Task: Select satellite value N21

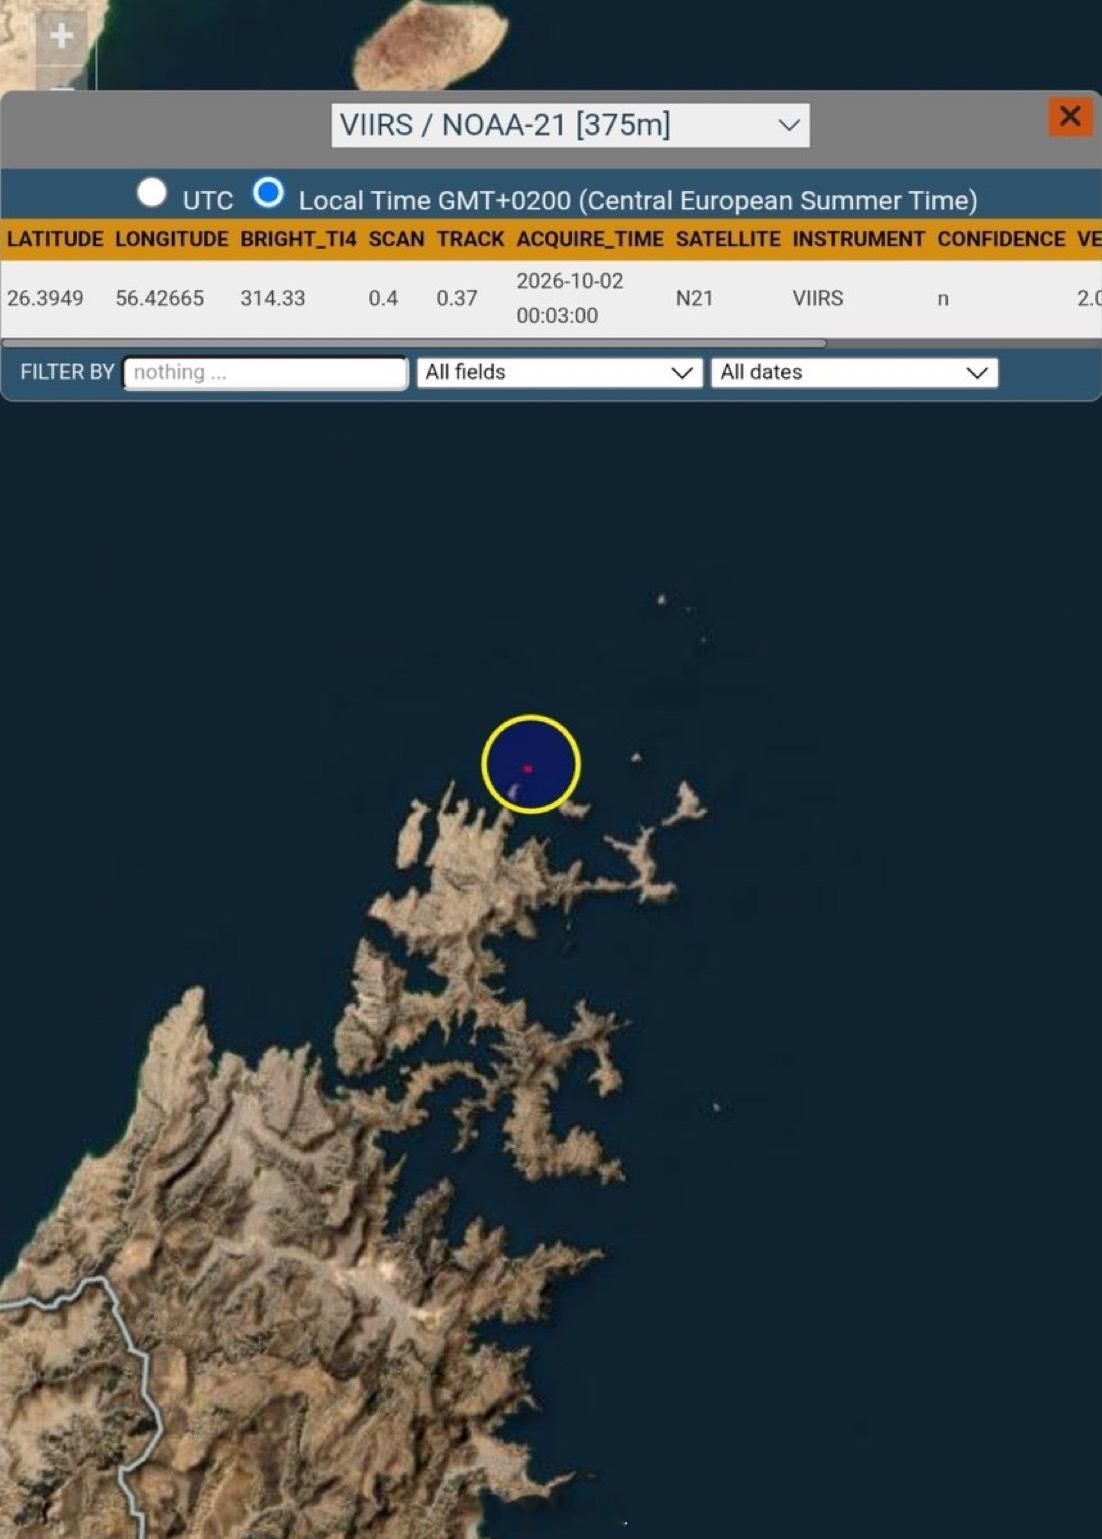Action: click(x=694, y=298)
